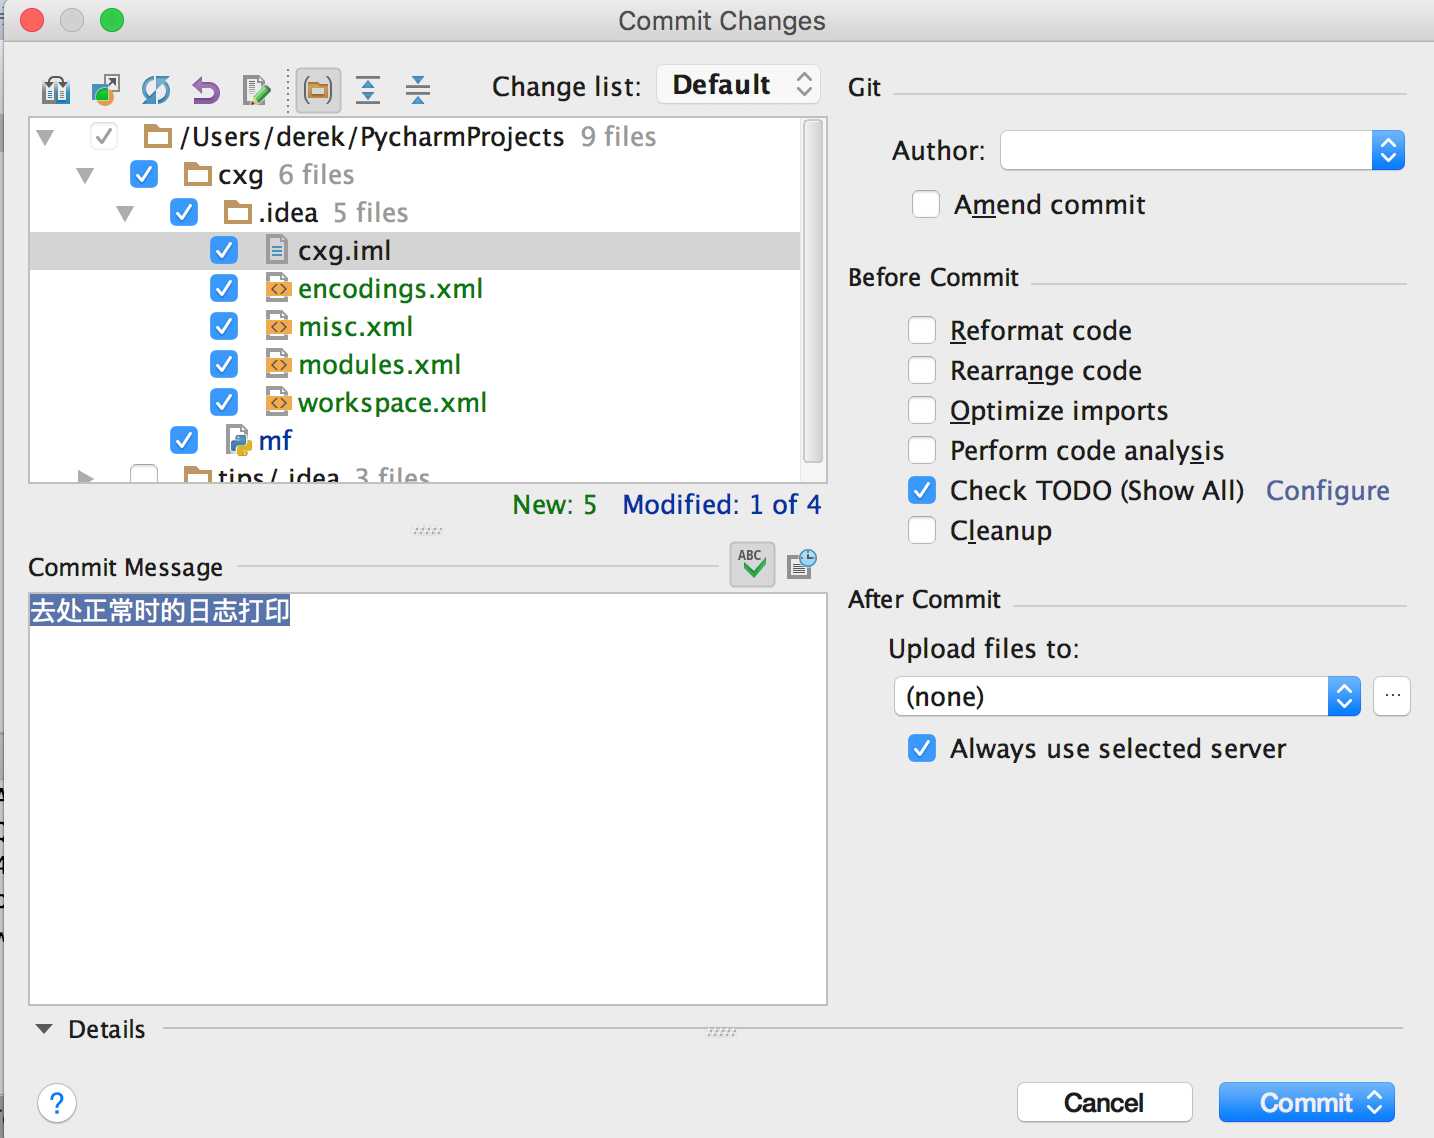The image size is (1434, 1138).
Task: Click the Refresh Changes icon
Action: pos(155,90)
